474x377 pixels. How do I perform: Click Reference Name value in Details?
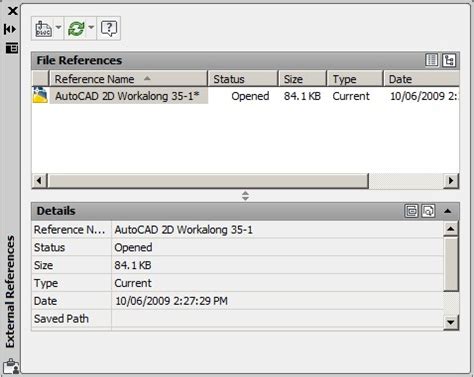184,230
